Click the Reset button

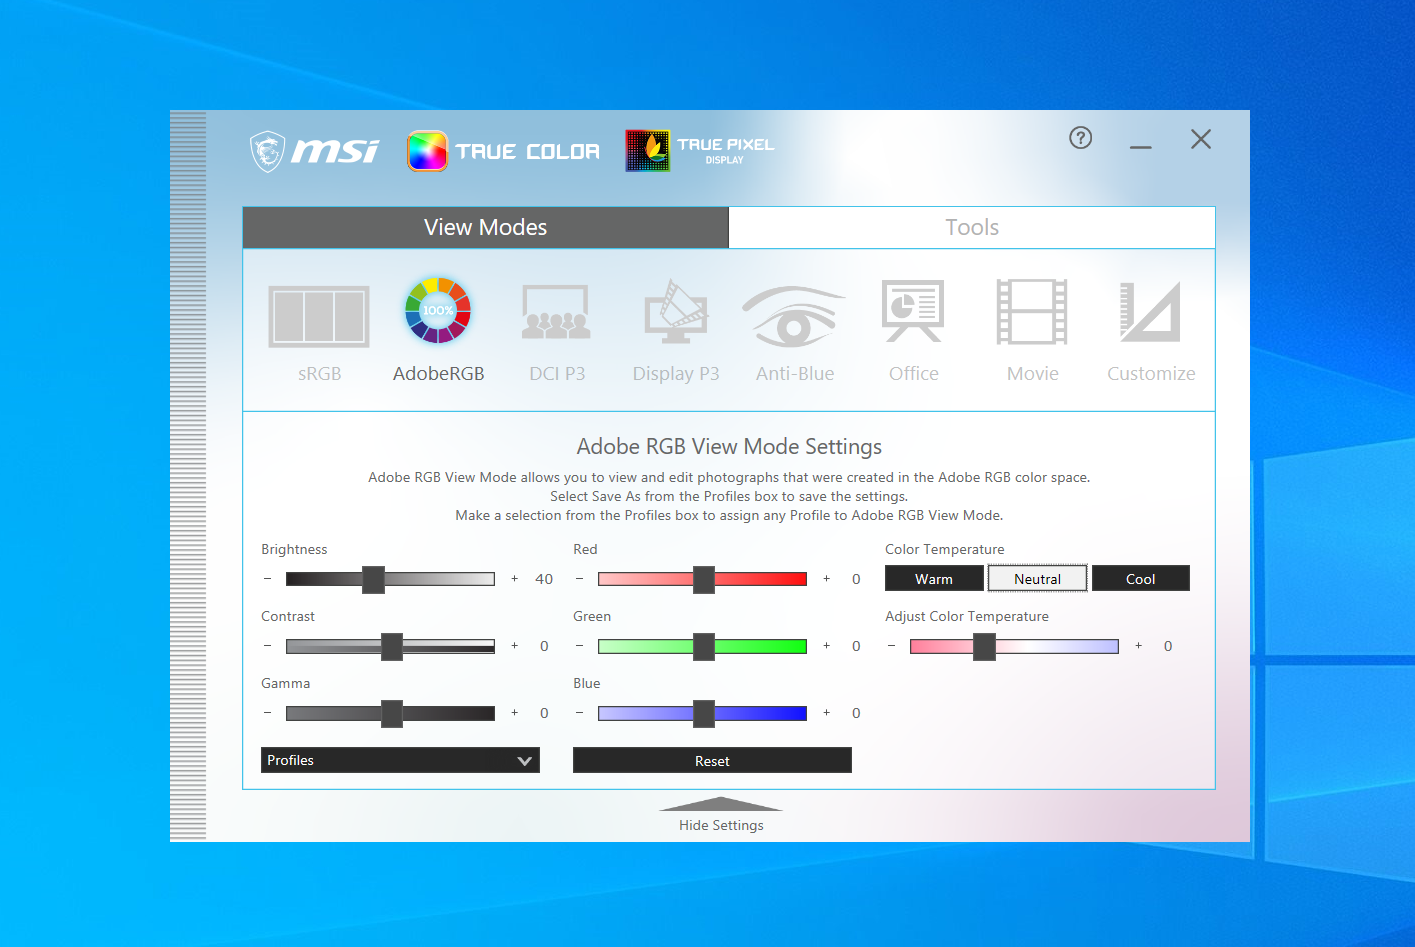[x=712, y=760]
